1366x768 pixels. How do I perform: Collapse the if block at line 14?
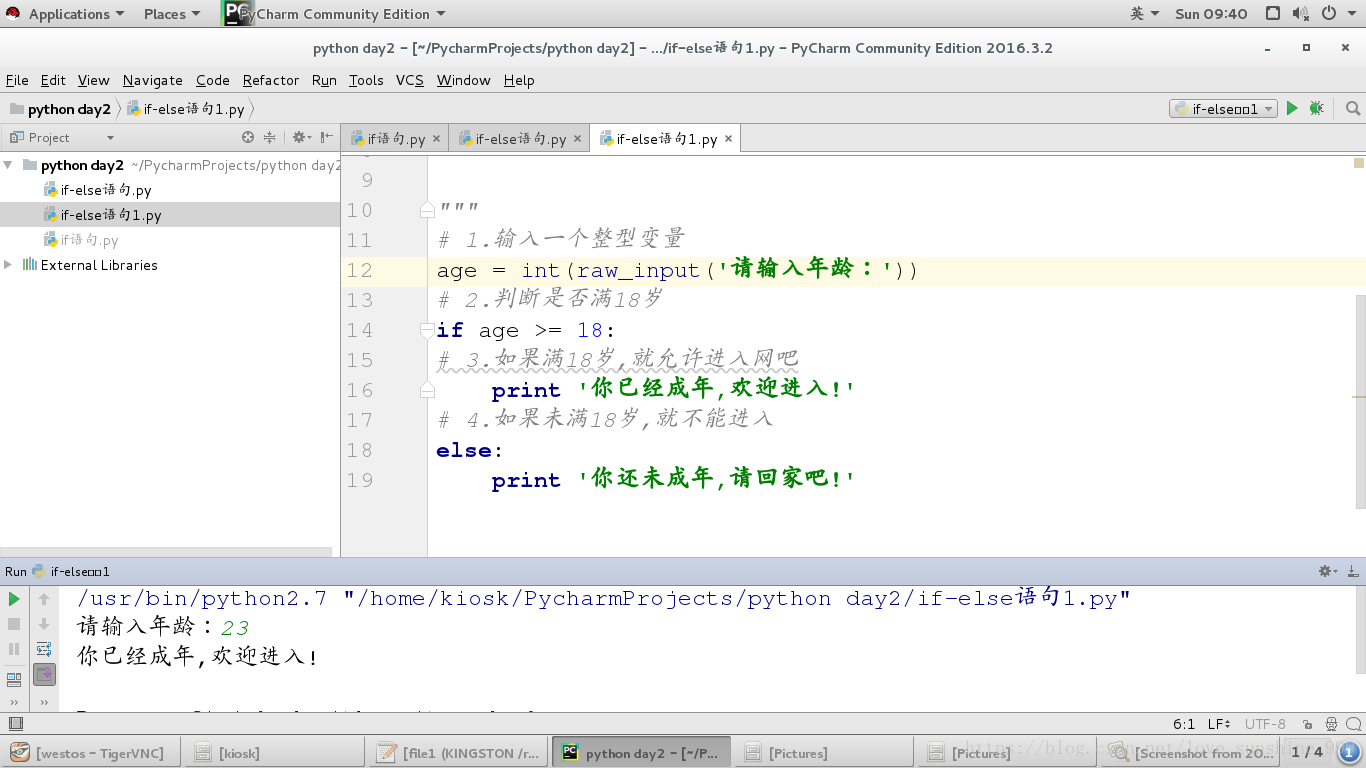[x=427, y=331]
